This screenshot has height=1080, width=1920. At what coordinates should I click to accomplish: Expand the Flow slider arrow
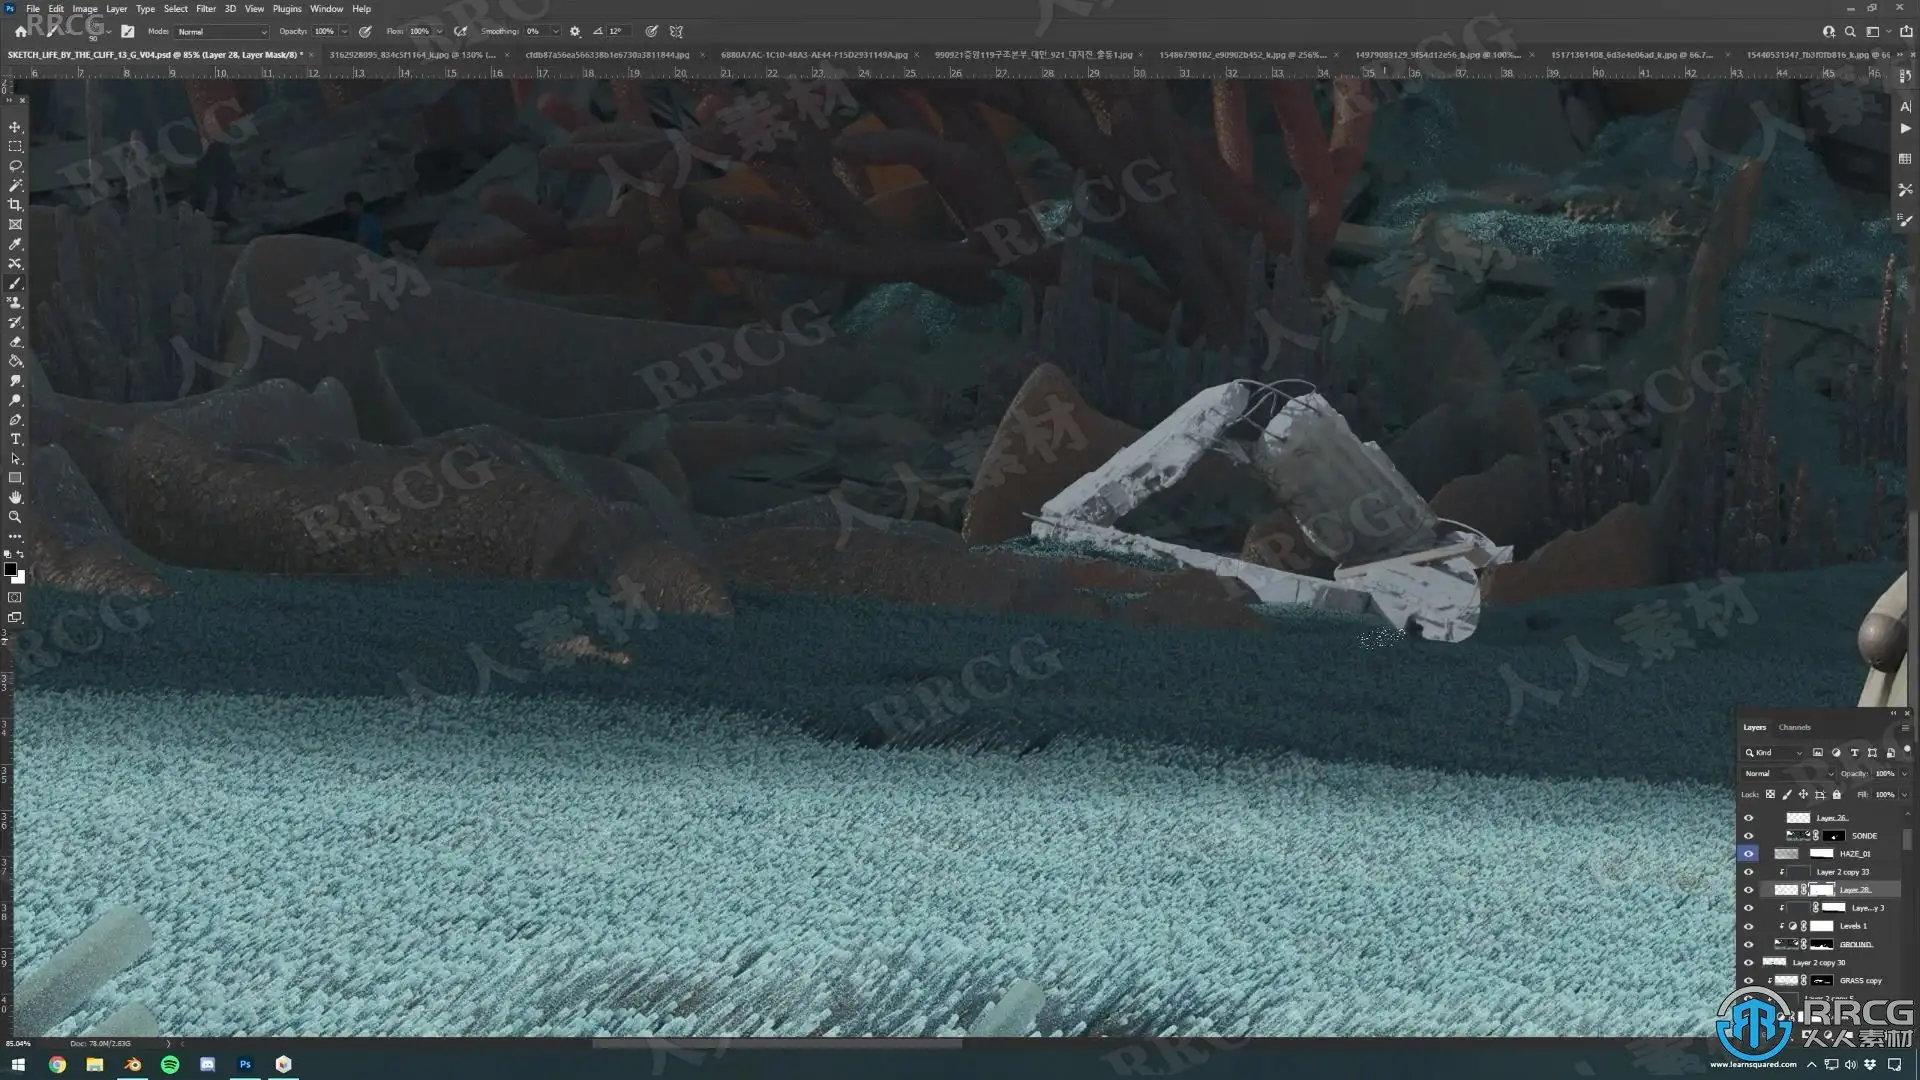[x=439, y=31]
